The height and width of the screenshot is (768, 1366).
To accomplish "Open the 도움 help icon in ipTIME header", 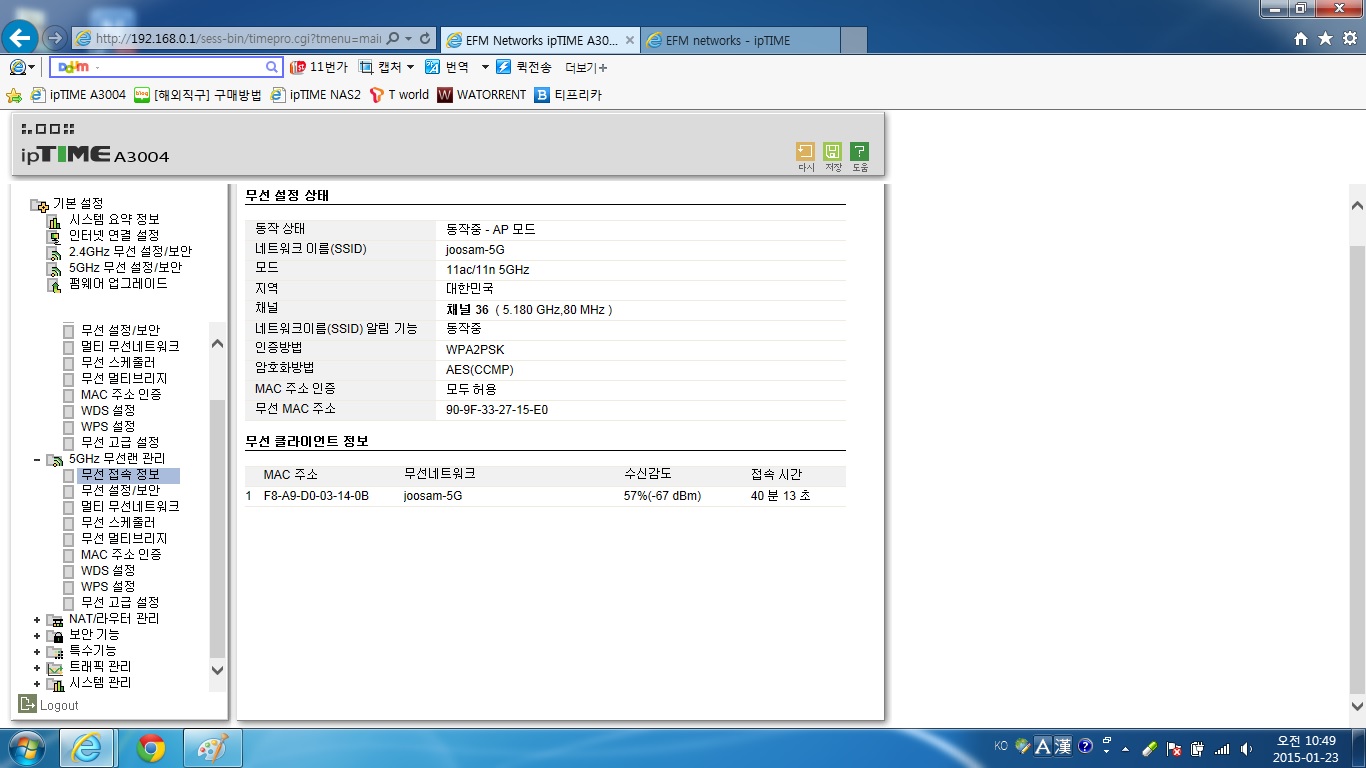I will [859, 151].
